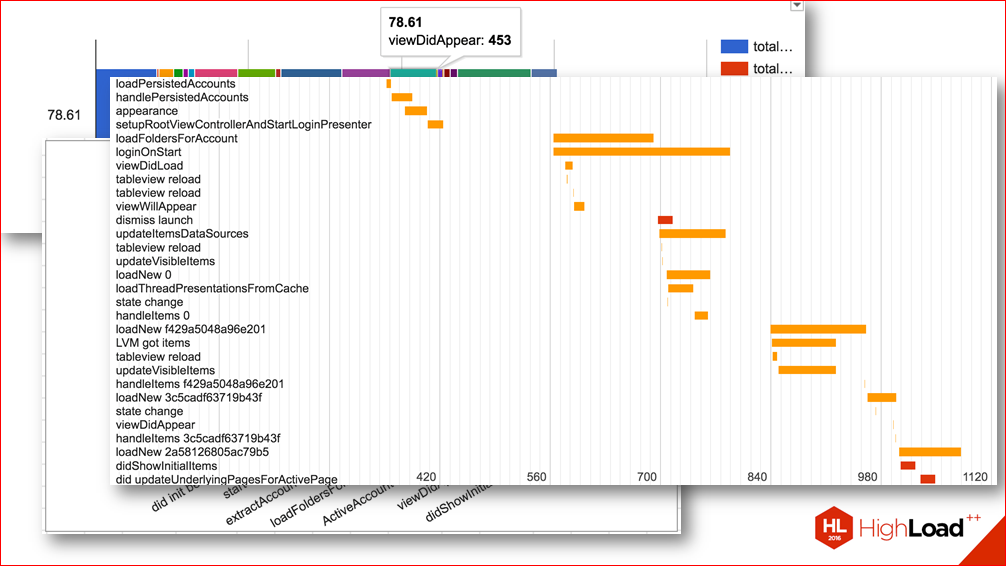Click the orange handlePersistedAccounts timeline bar

(x=402, y=97)
